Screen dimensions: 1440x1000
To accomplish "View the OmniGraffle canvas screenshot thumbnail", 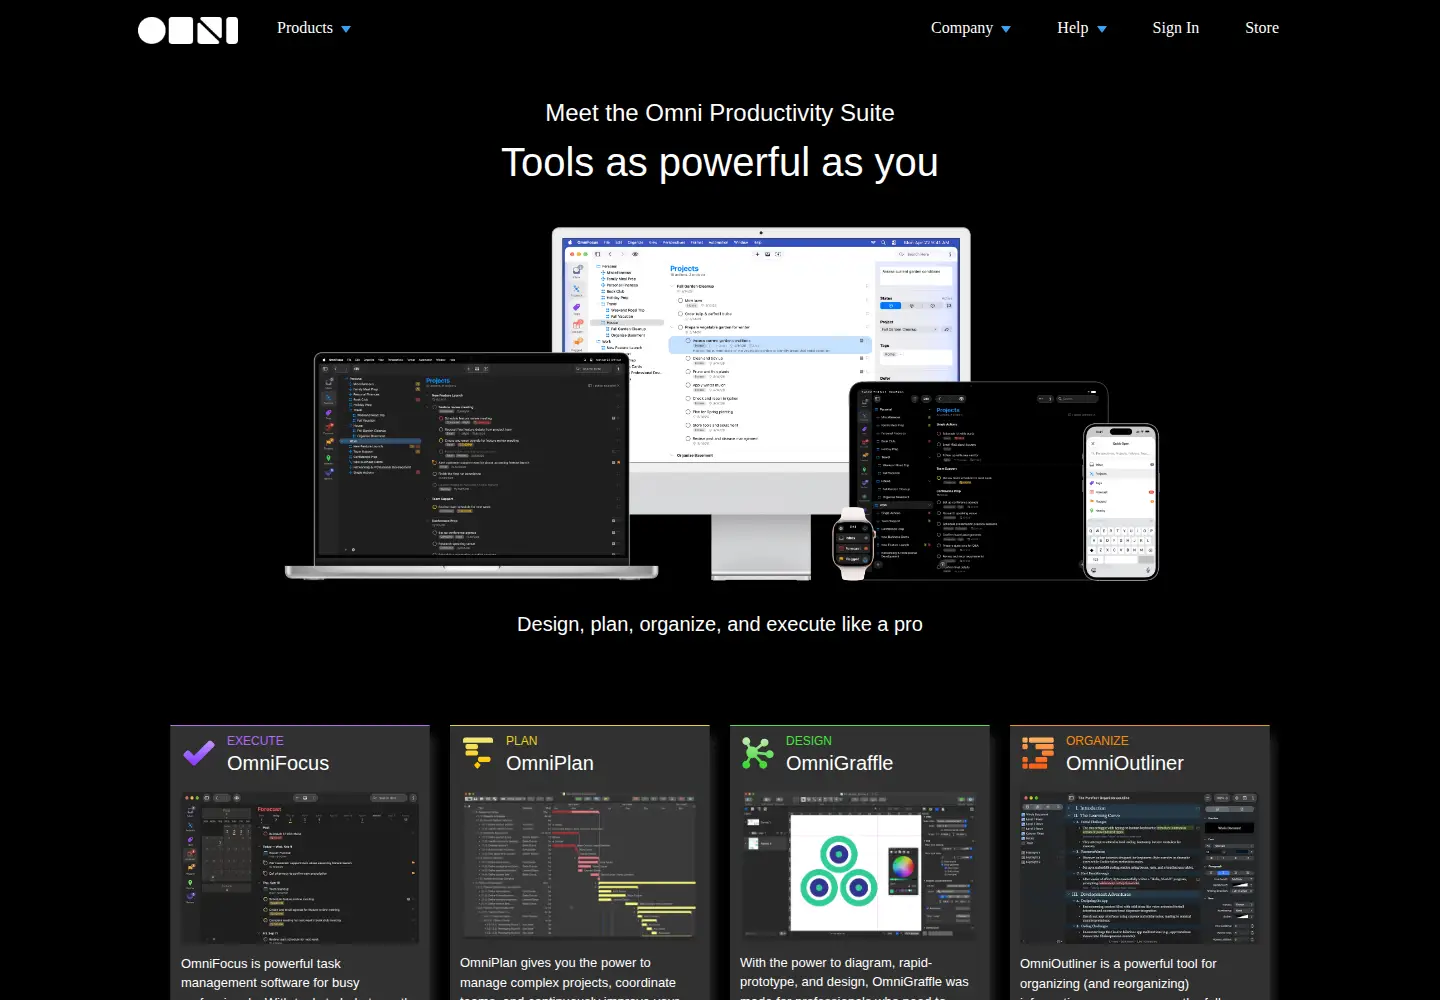I will coord(860,866).
